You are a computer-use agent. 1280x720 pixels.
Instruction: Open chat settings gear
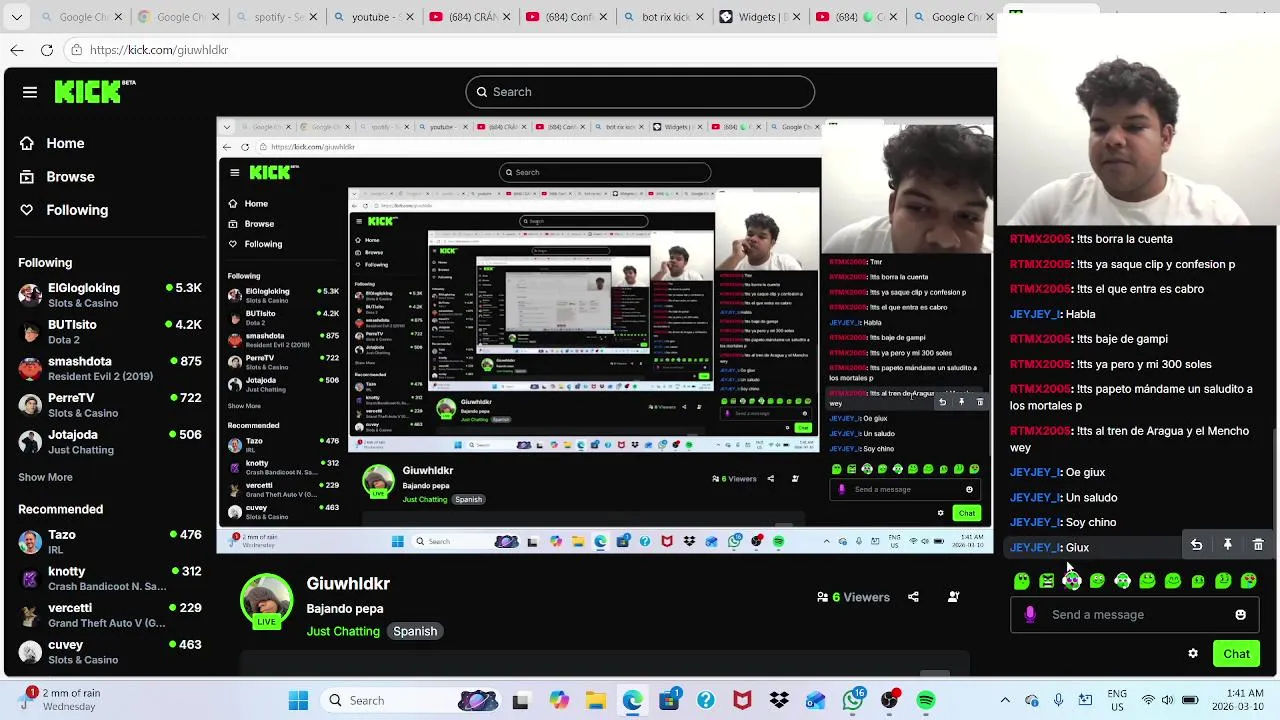[x=1193, y=654]
